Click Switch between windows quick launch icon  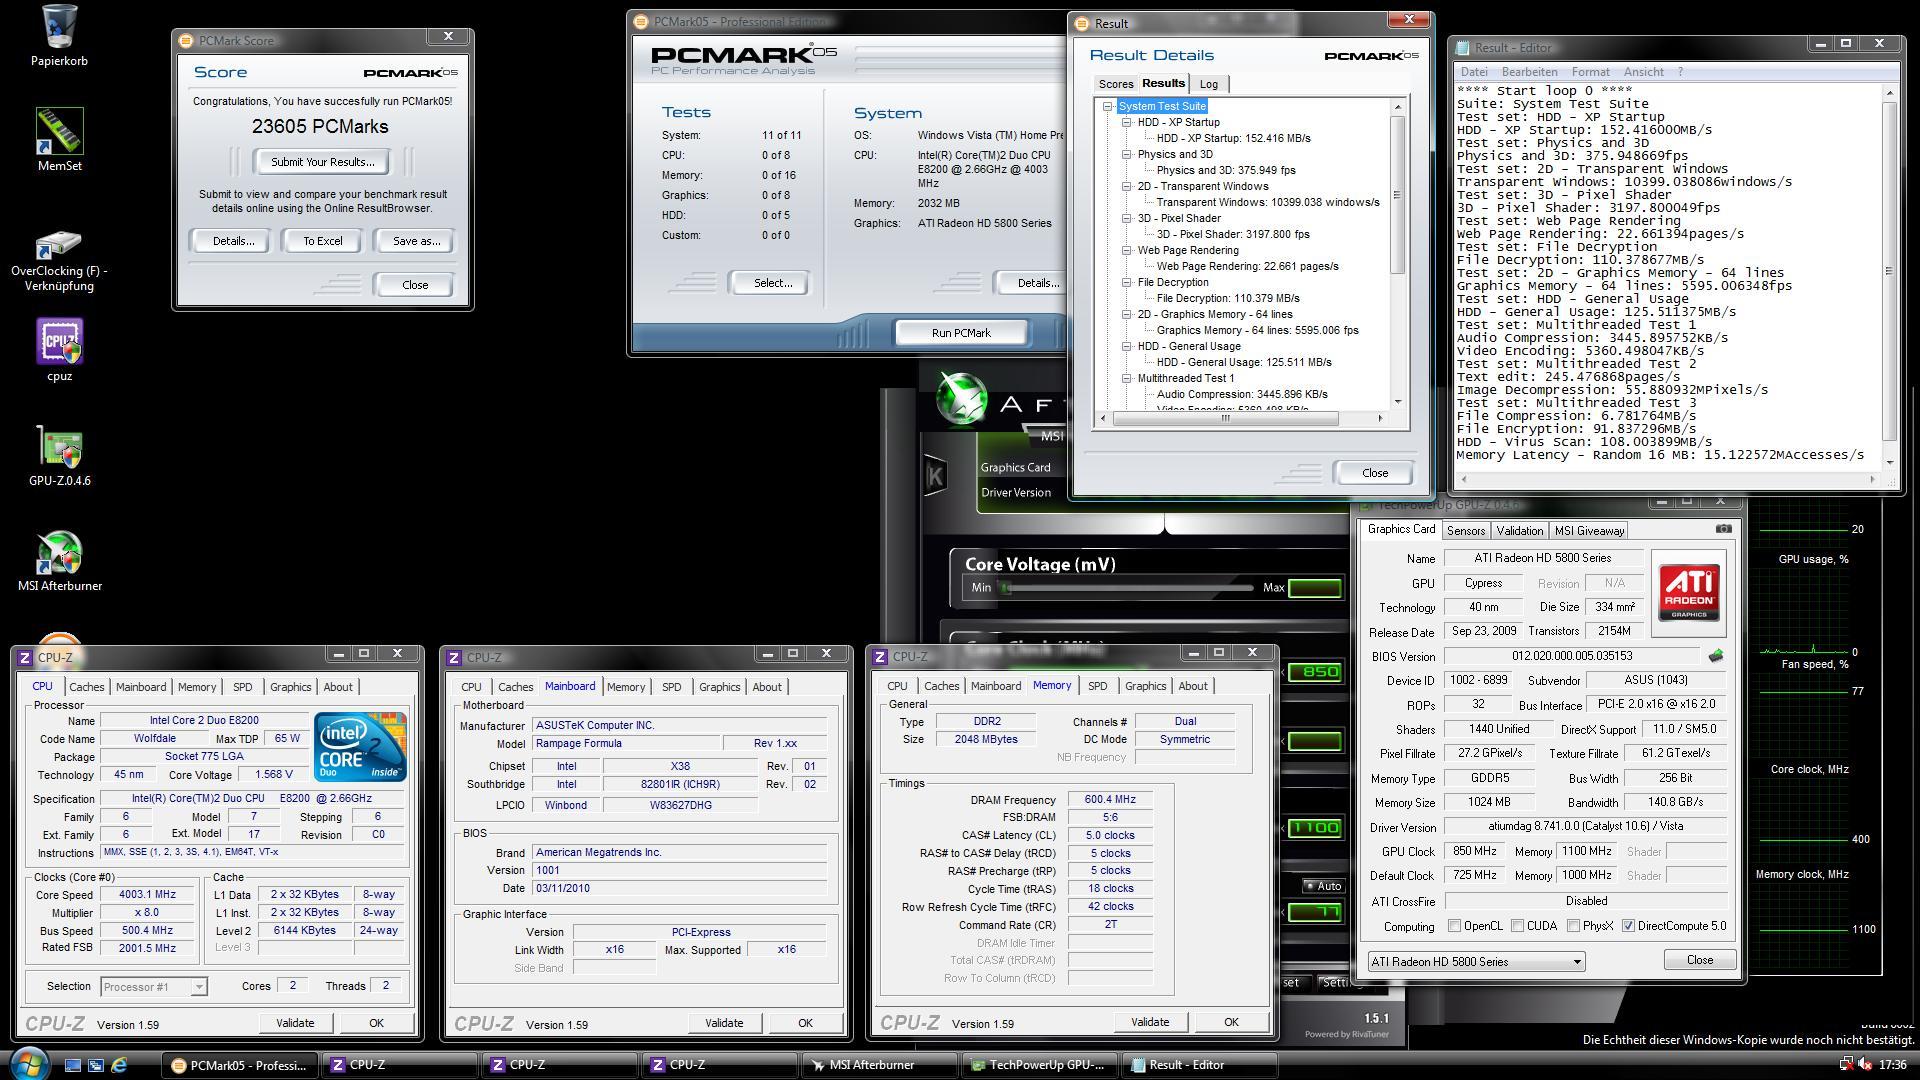[x=96, y=1065]
